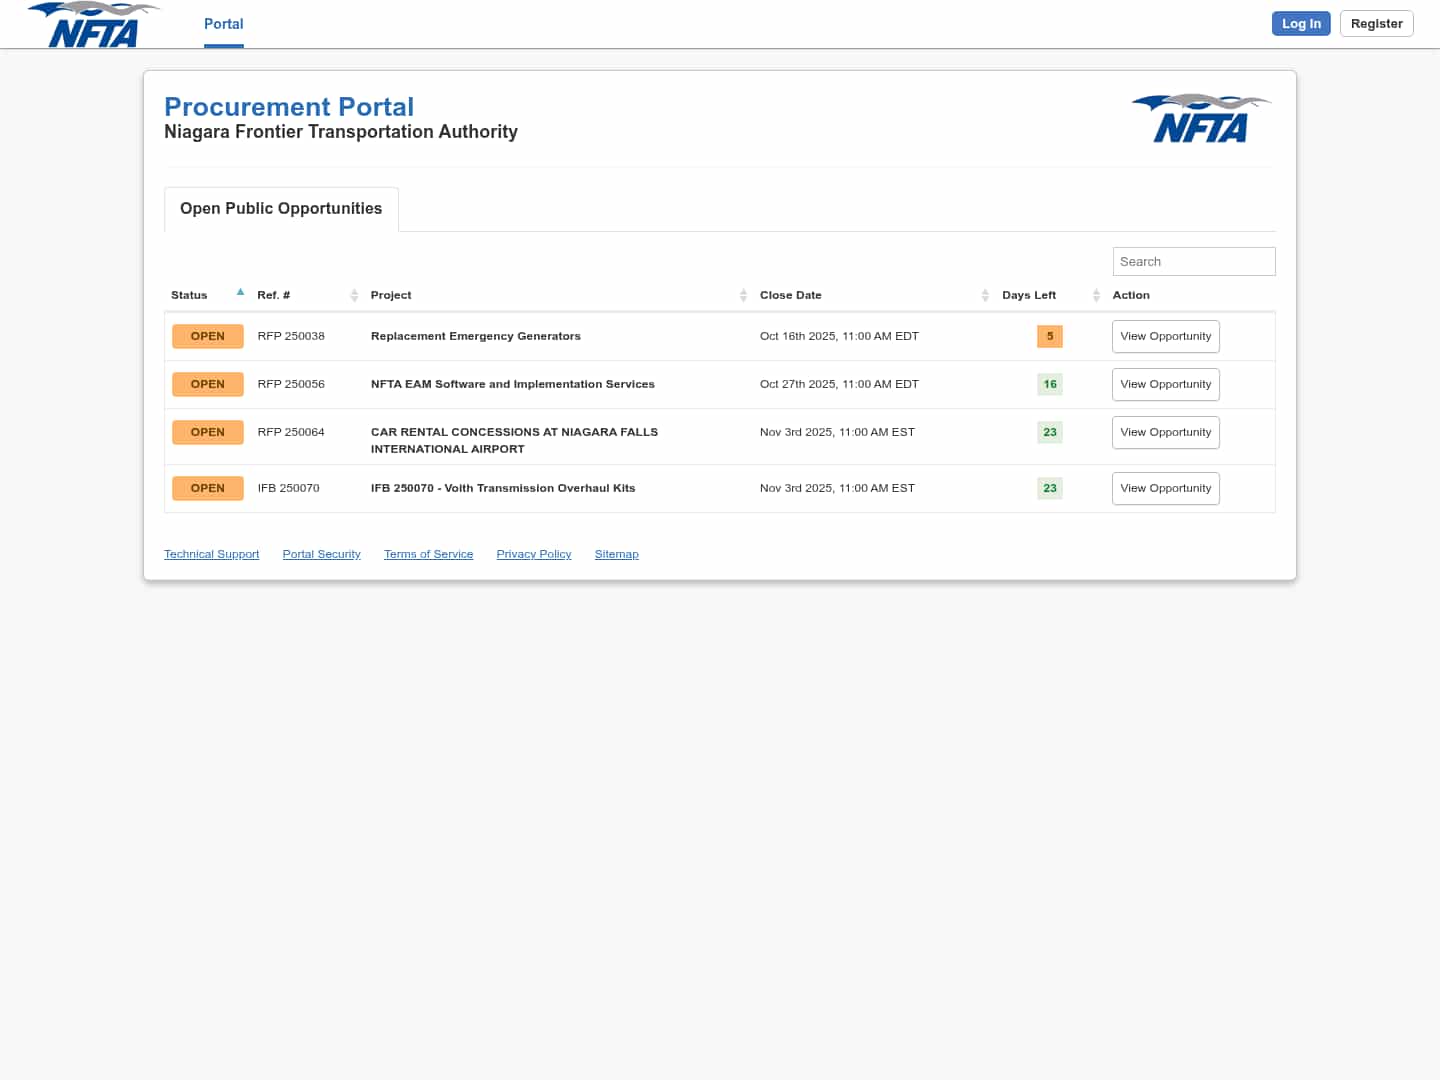The image size is (1440, 1080).
Task: Click into the Search field
Action: 1193,262
